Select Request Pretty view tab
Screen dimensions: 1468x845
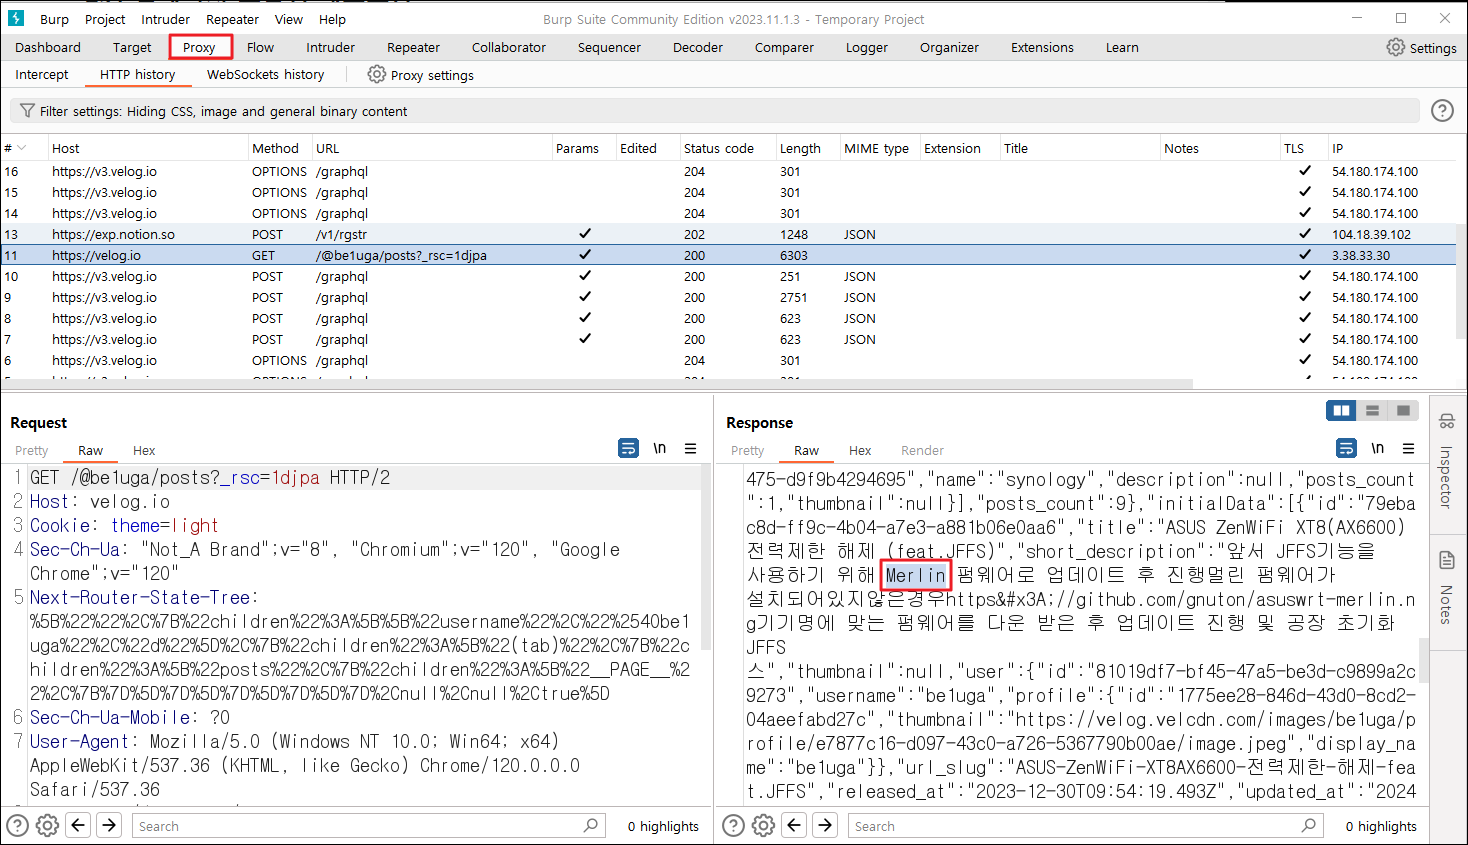31,450
